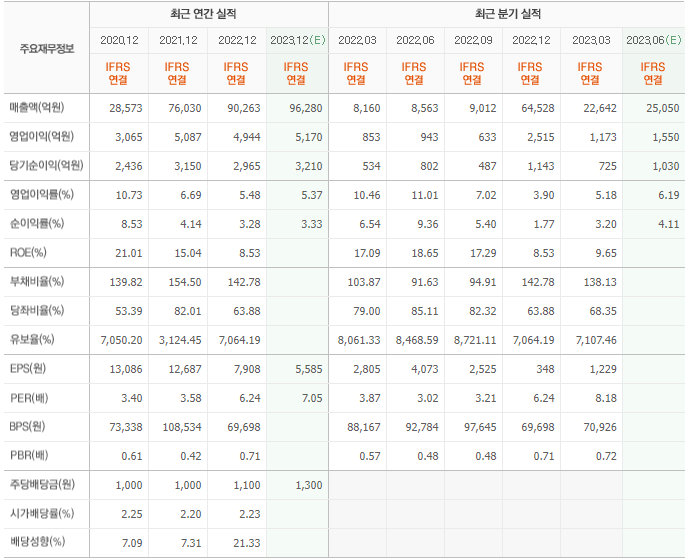This screenshot has width=688, height=560.
Task: Click PER value 8.18 for 2023.03
Action: (606, 398)
